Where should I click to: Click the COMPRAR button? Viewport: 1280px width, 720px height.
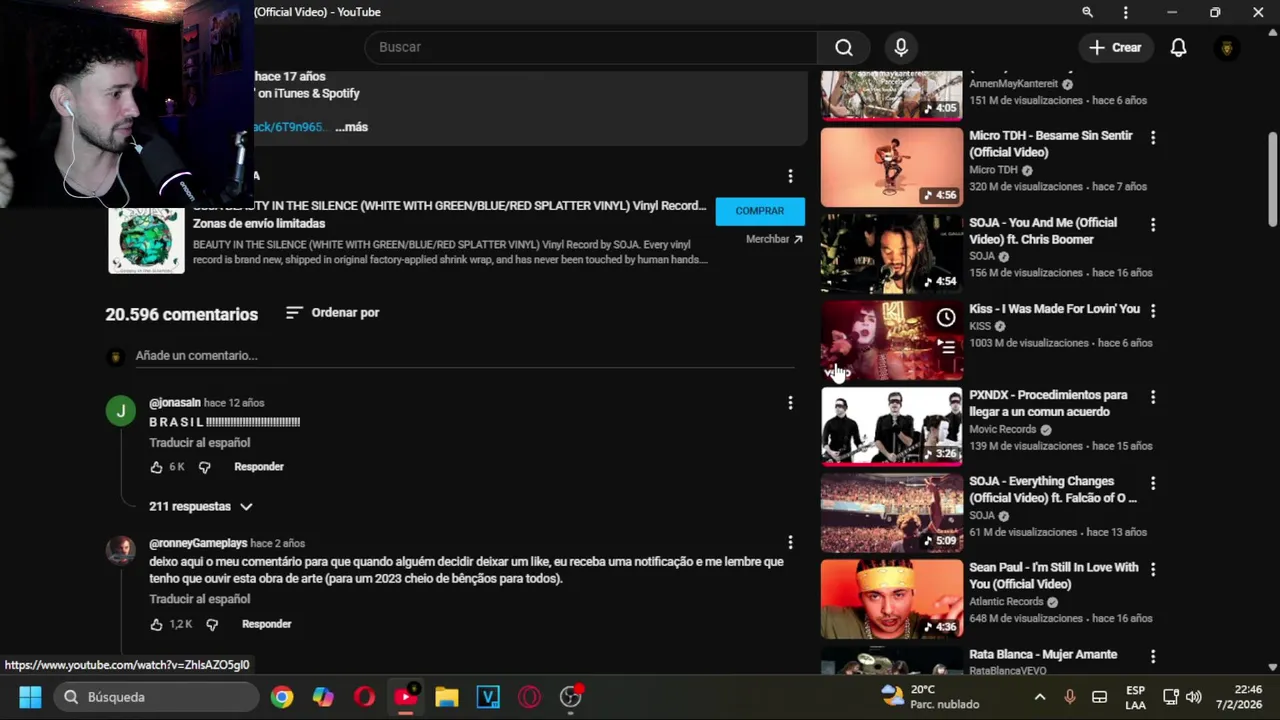click(760, 211)
